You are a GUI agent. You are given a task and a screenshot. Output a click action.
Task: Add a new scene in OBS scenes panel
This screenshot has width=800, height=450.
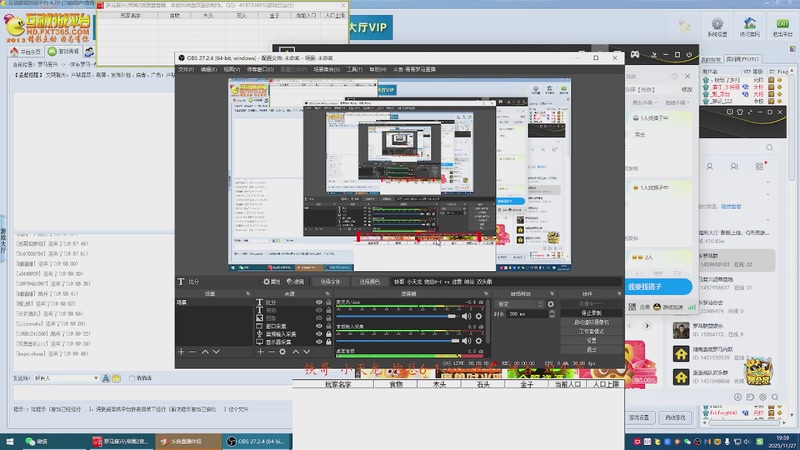181,352
